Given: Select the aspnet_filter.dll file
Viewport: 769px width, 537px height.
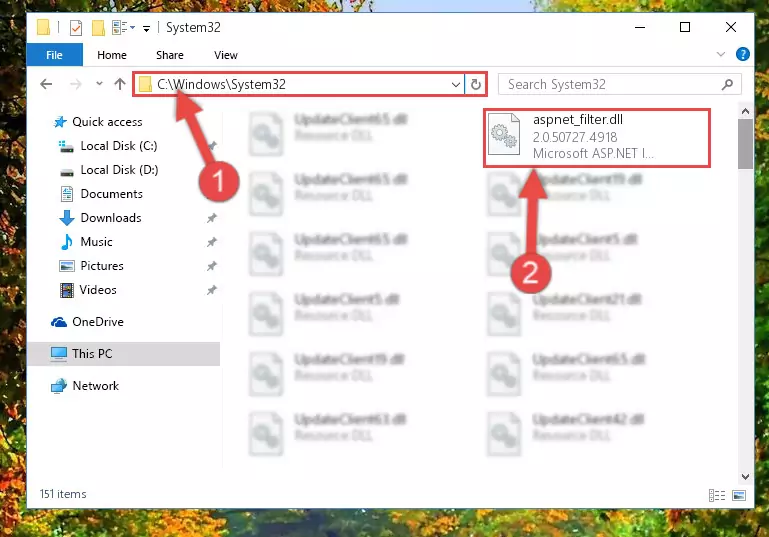Looking at the screenshot, I should 596,137.
